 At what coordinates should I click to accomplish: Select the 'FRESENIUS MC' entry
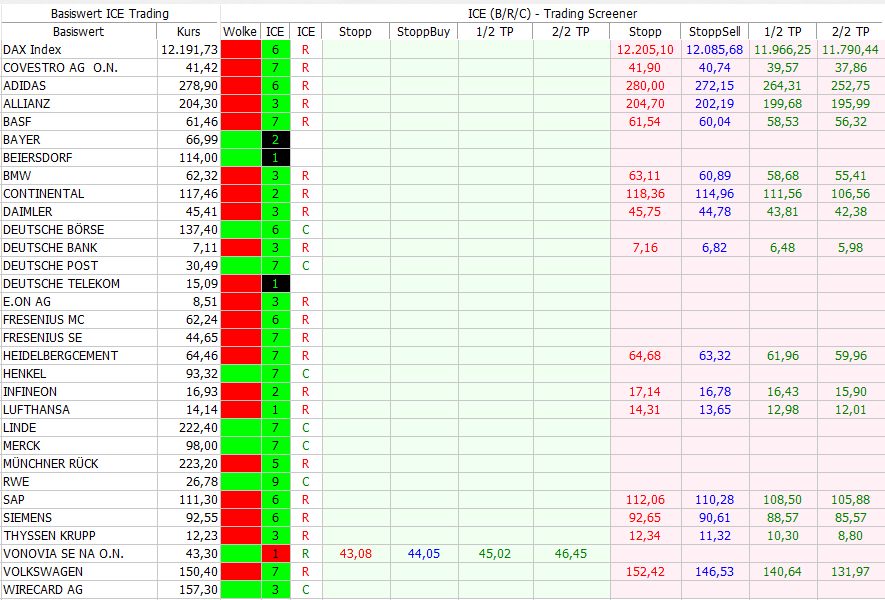point(43,320)
